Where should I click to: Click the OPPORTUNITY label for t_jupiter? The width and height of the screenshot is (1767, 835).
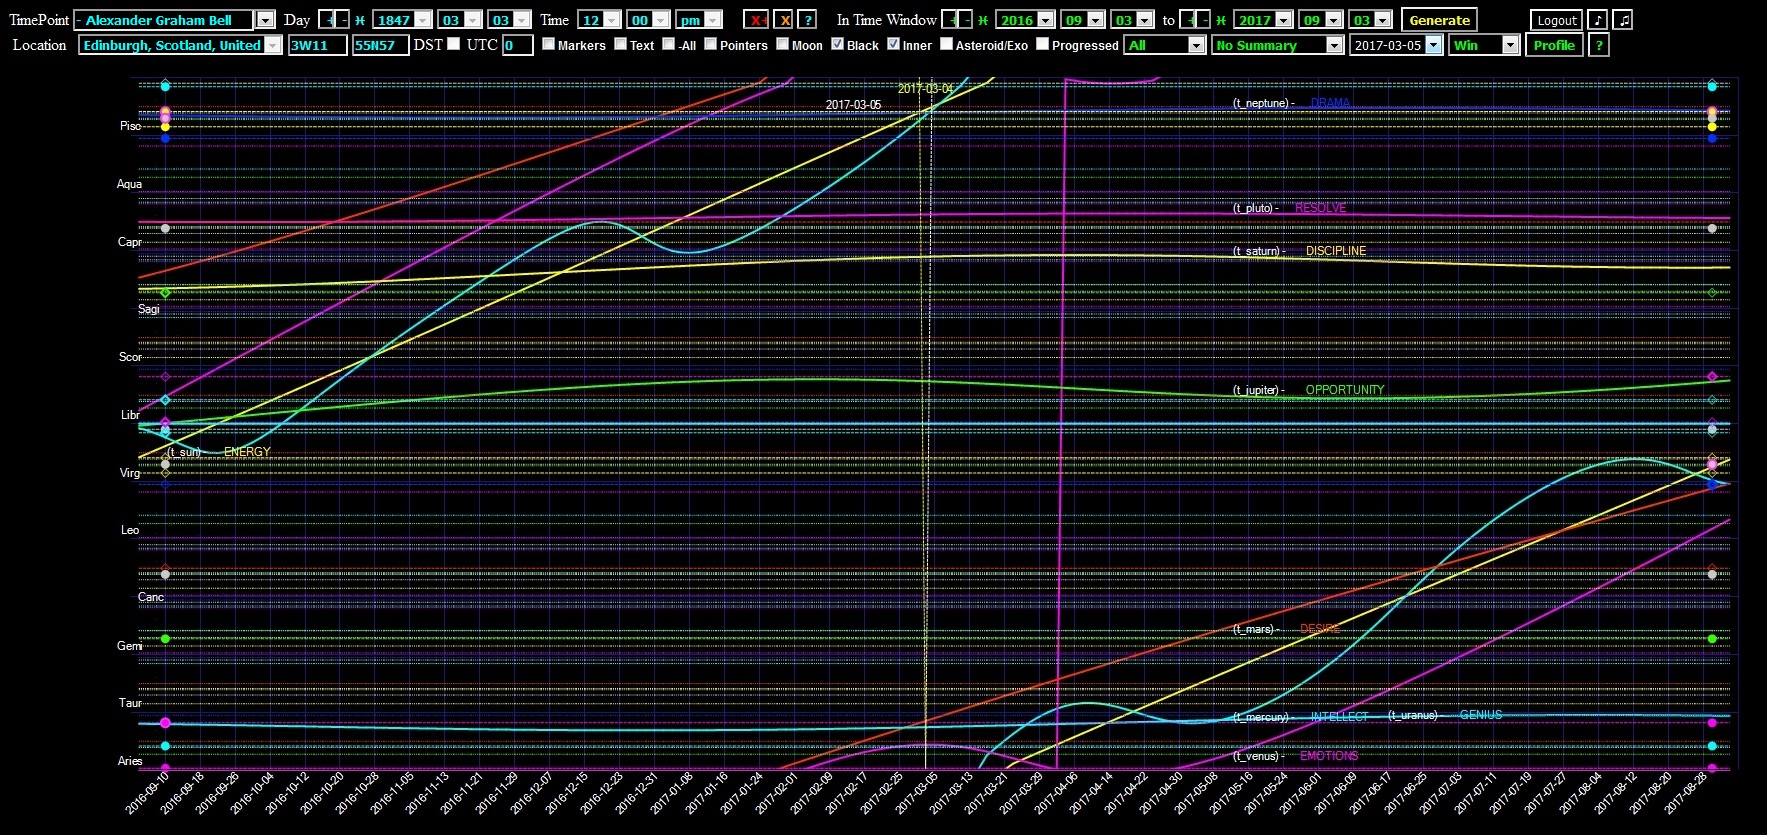click(x=1344, y=390)
